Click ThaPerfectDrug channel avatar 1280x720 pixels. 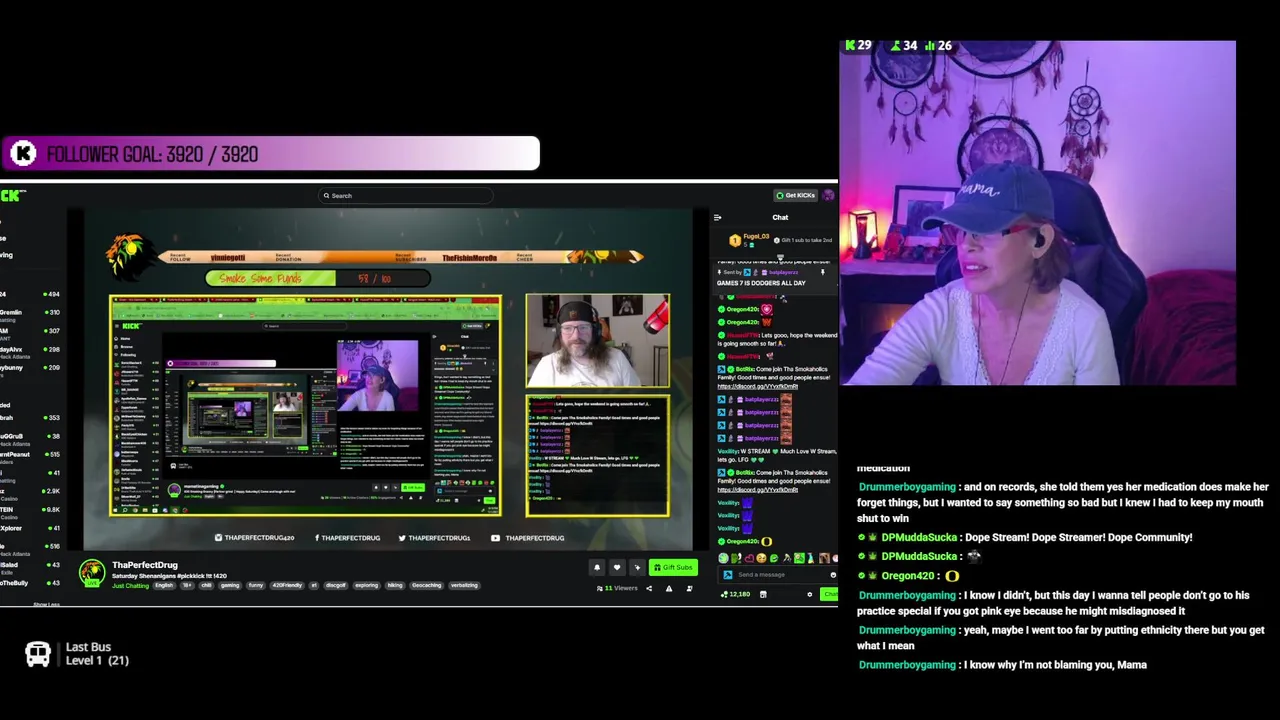(92, 573)
